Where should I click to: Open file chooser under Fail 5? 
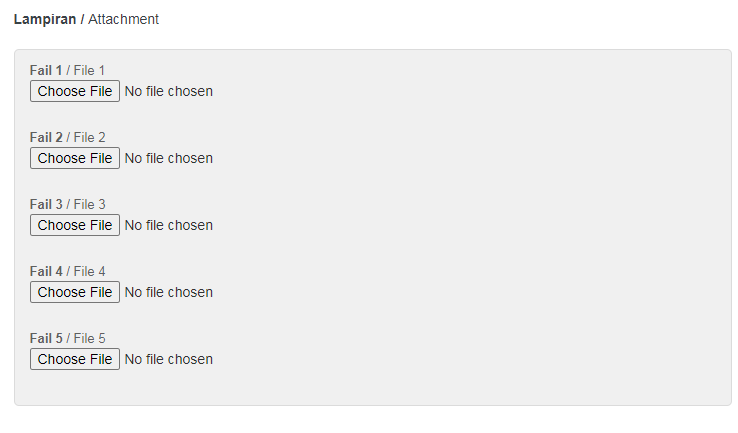(x=75, y=359)
